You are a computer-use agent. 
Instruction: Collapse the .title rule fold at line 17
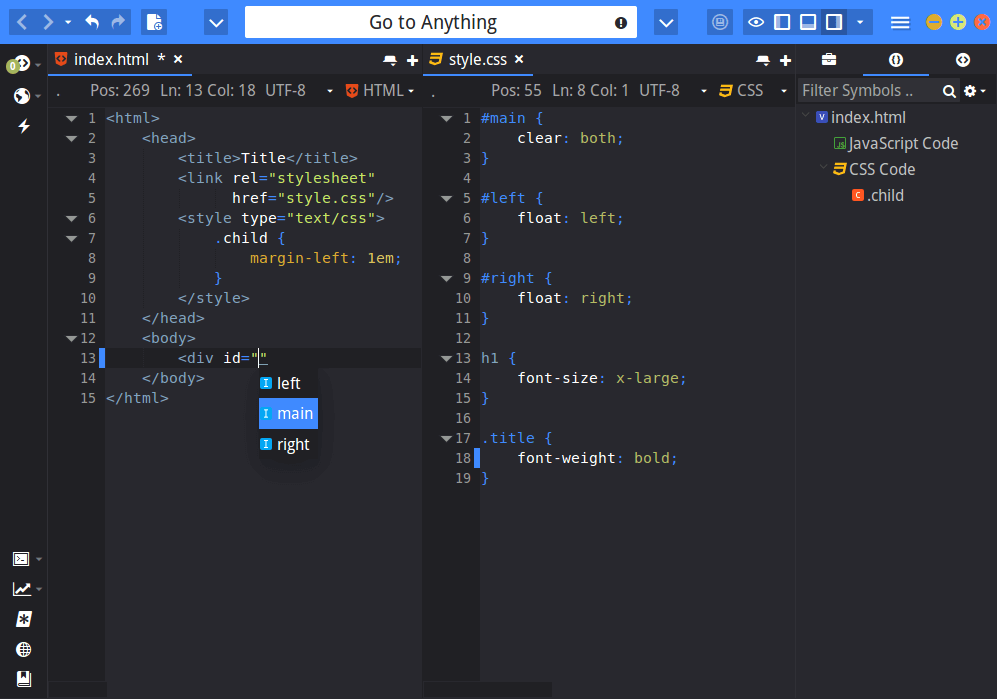(447, 438)
